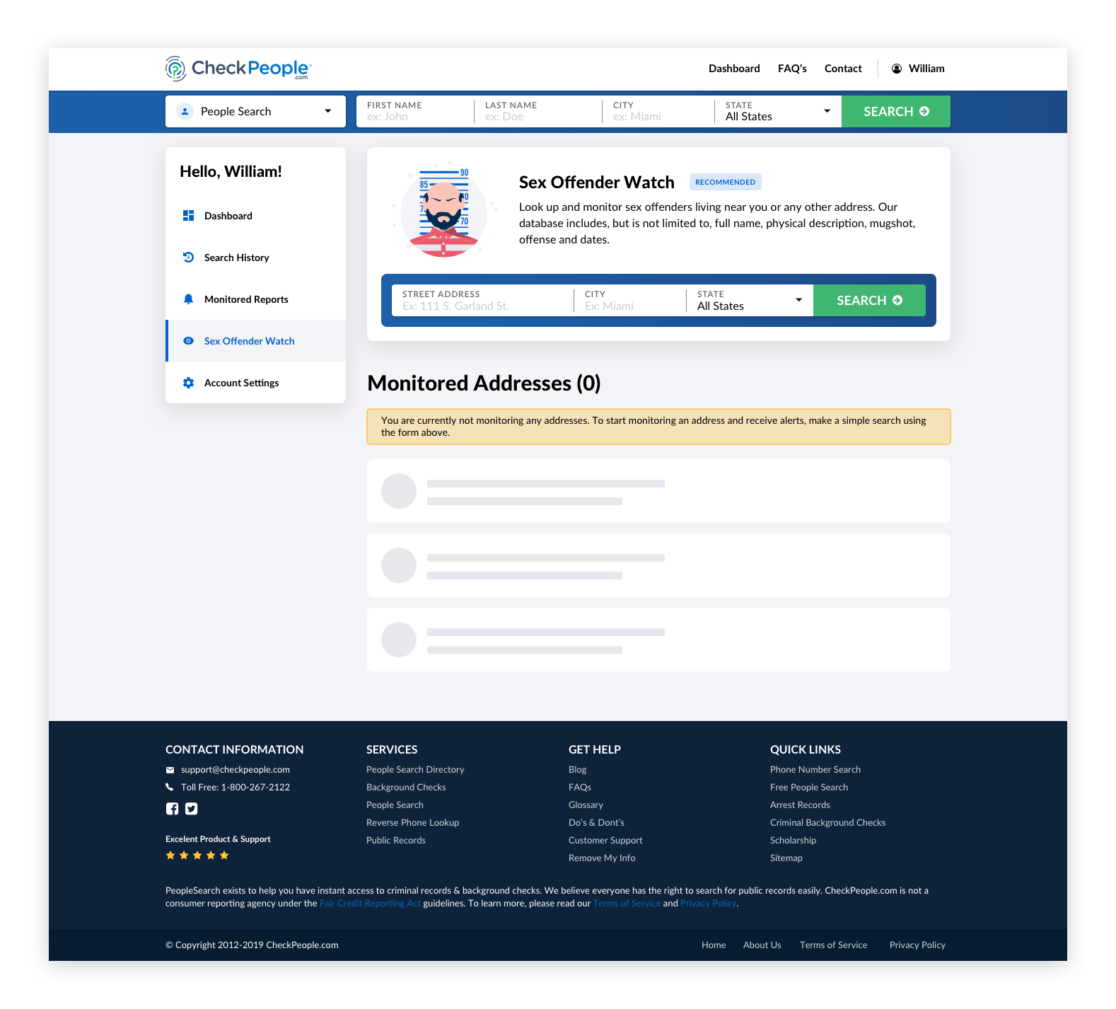Screen dimensions: 1116x1009
Task: Click the Account Settings gear icon
Action: [188, 383]
